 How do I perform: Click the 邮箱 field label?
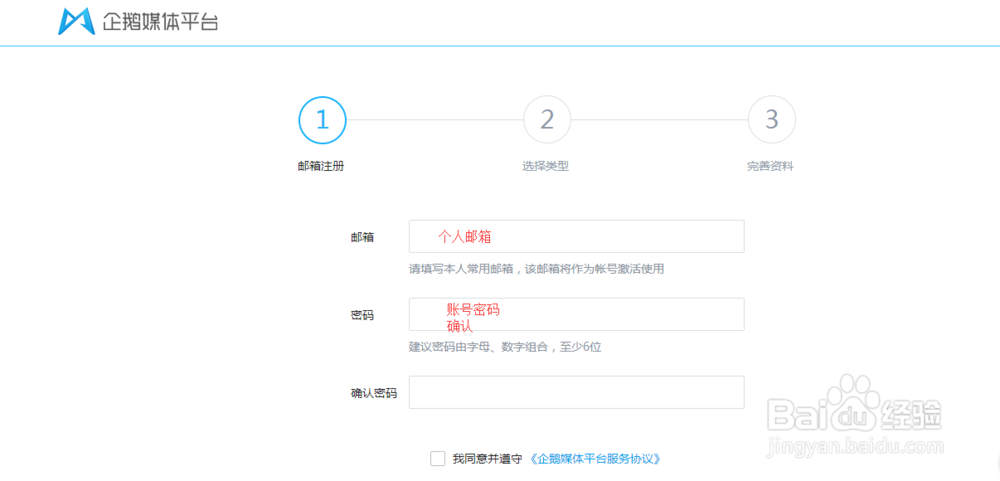362,237
